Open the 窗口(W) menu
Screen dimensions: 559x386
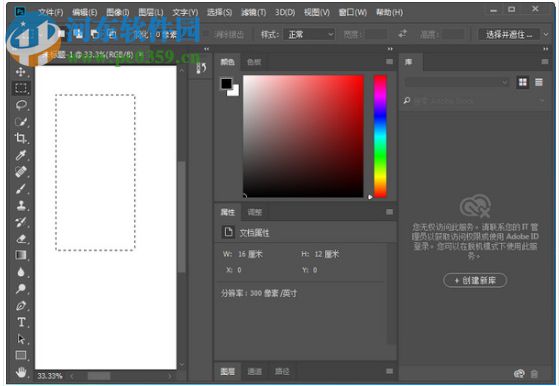pyautogui.click(x=353, y=12)
